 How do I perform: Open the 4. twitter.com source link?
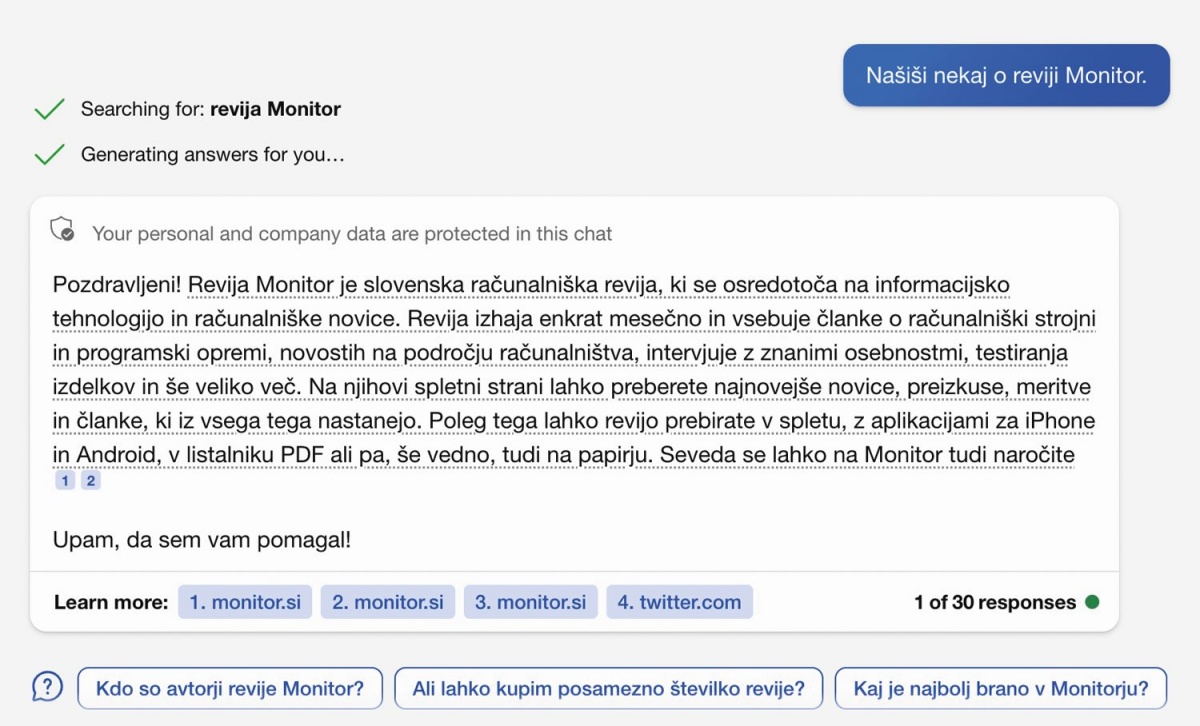click(x=680, y=602)
